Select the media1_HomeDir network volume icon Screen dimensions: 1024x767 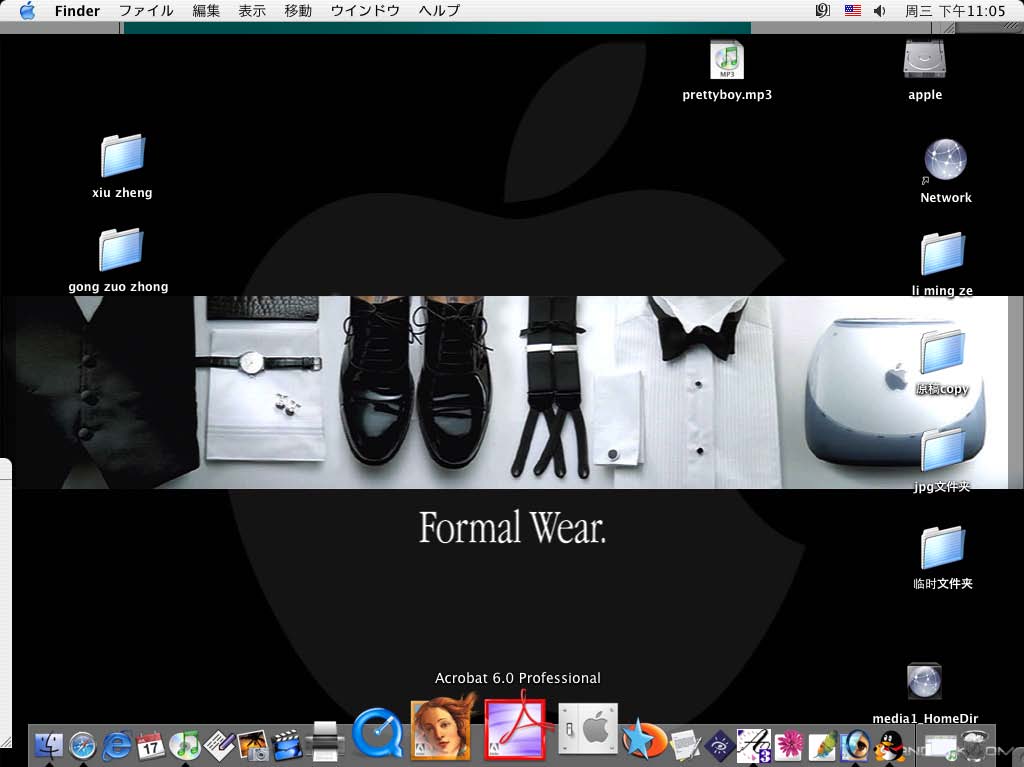(924, 682)
